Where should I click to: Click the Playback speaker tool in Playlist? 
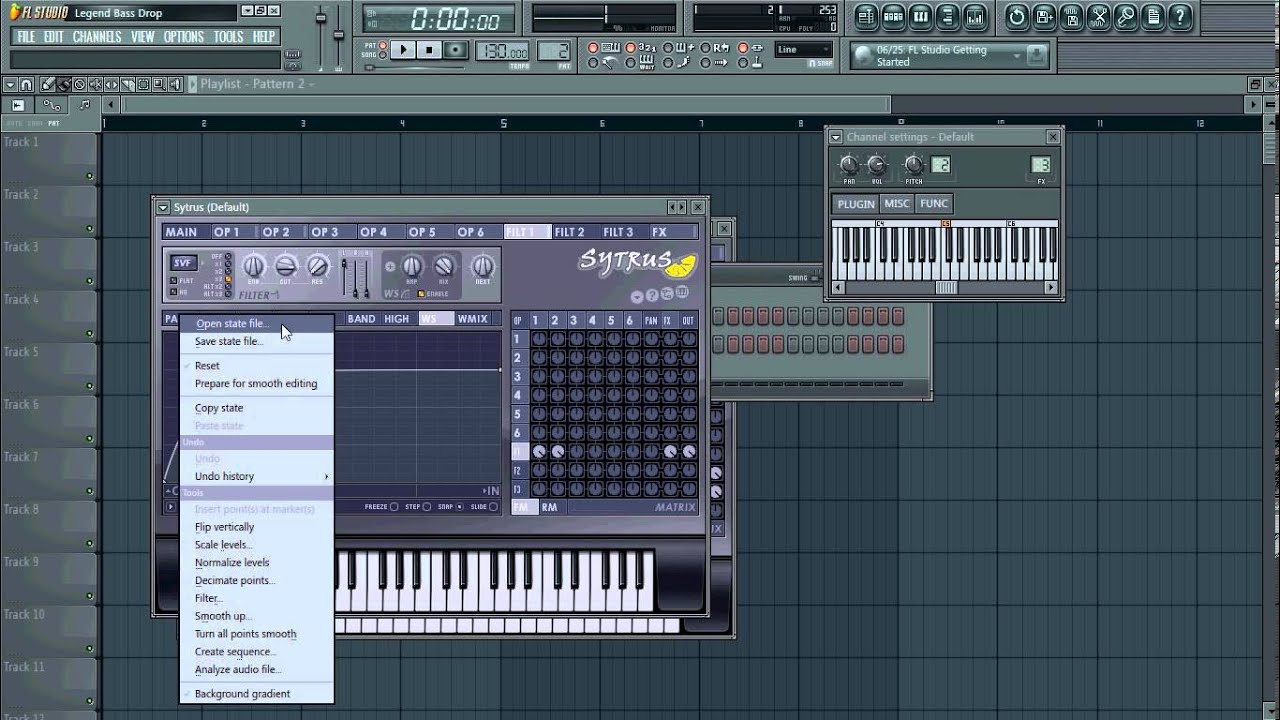tap(175, 84)
